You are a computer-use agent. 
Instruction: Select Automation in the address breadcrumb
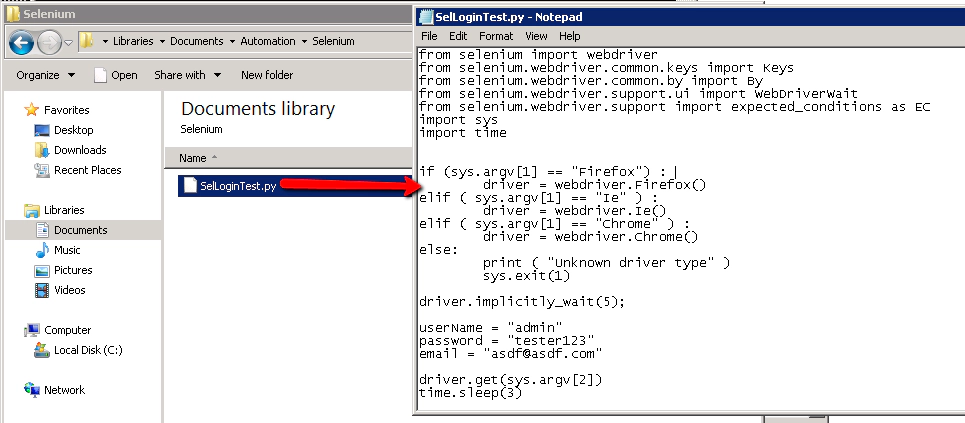coord(268,41)
